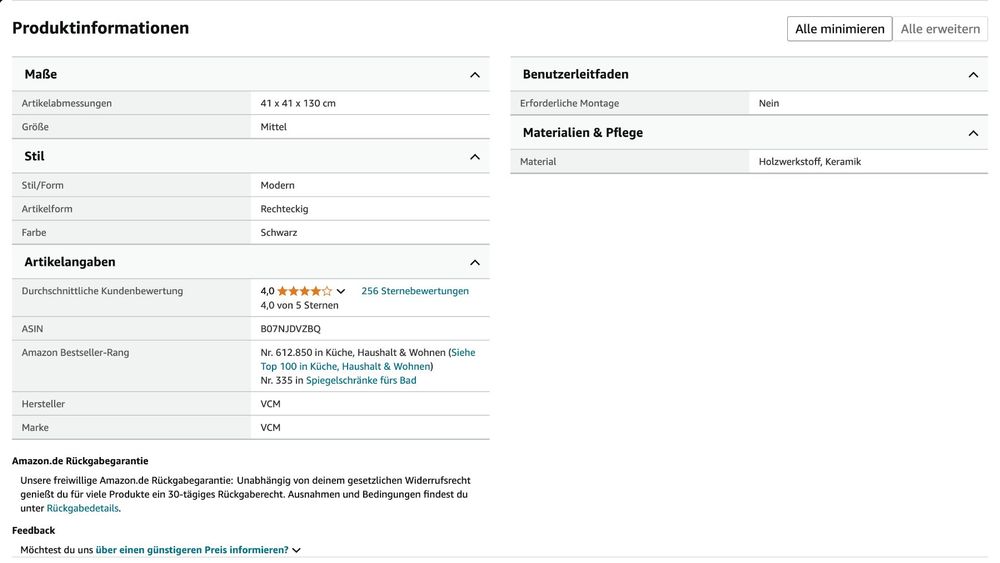Collapse the Materialien & Pflege chevron
1000x563 pixels.
973,133
